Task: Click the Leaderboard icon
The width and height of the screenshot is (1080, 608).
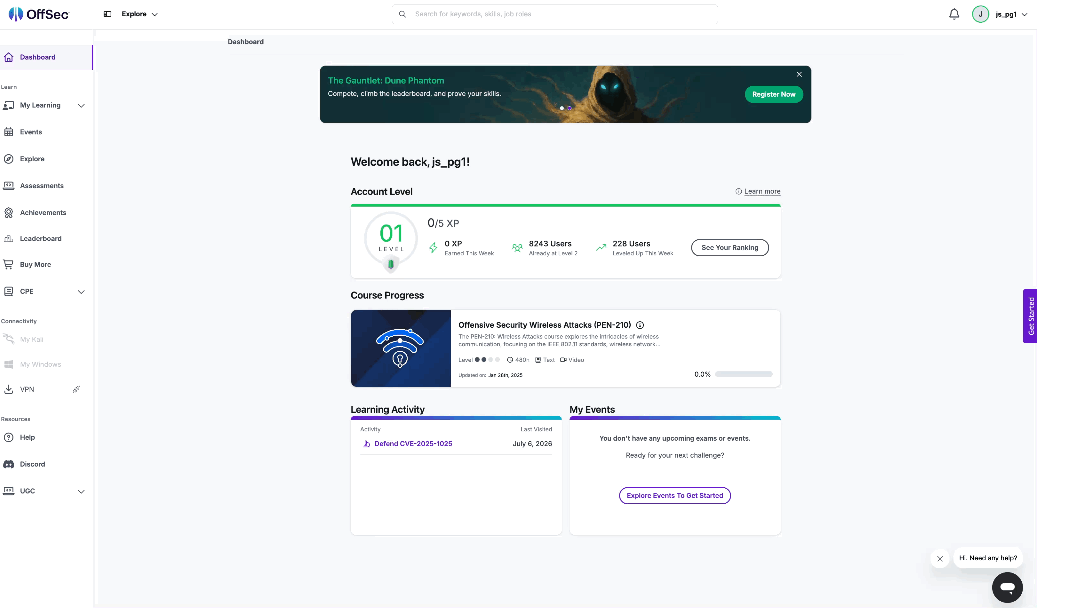Action: click(8, 238)
